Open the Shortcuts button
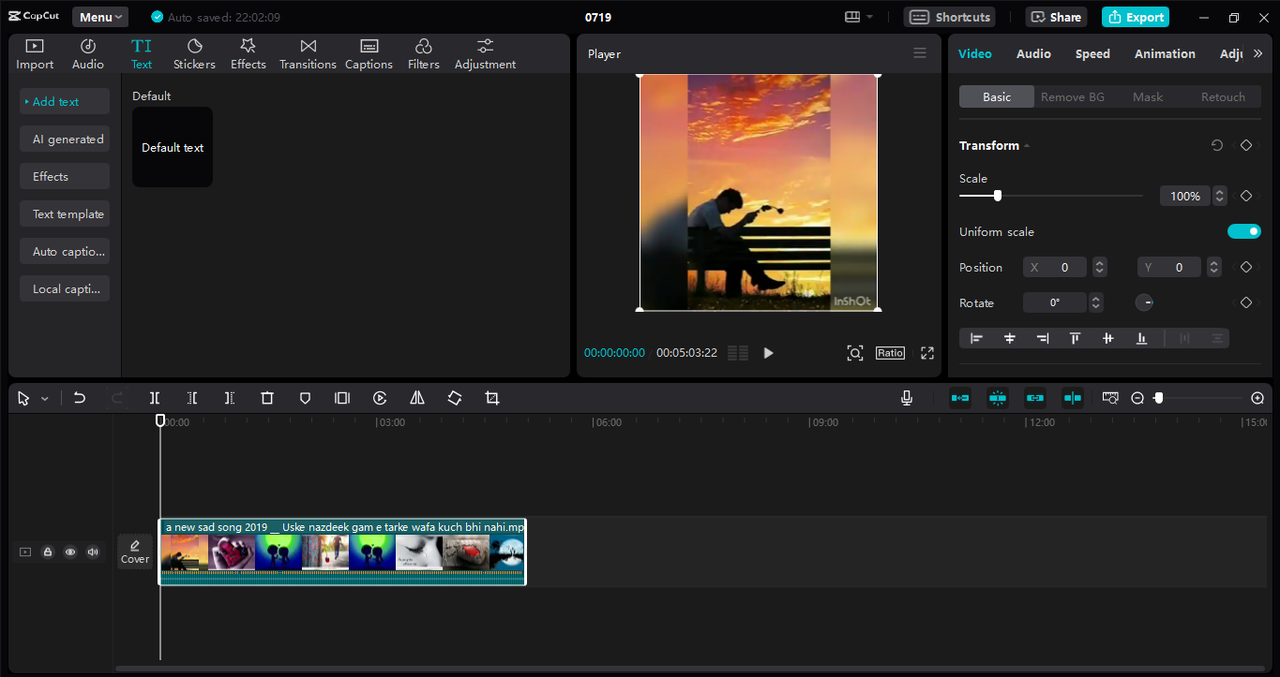1280x677 pixels. (x=949, y=17)
